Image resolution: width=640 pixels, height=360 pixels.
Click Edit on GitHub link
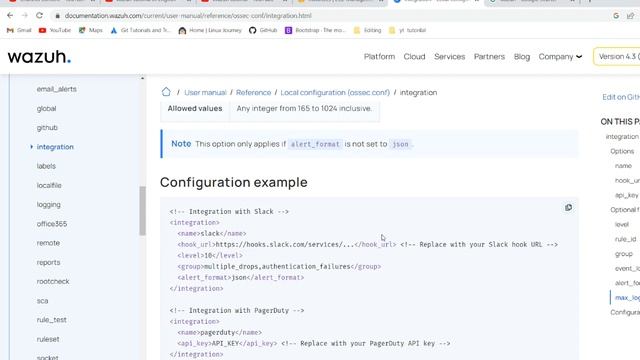coord(621,97)
